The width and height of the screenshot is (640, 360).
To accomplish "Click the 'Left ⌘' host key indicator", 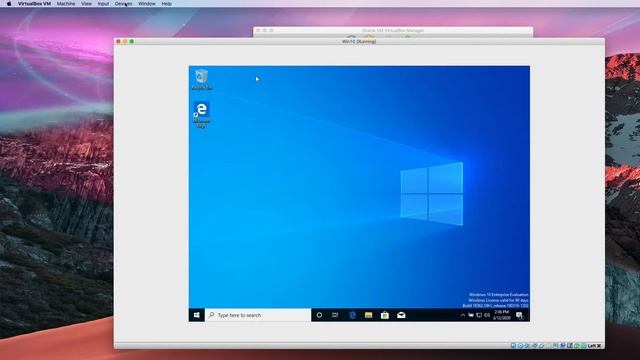I will click(x=594, y=346).
